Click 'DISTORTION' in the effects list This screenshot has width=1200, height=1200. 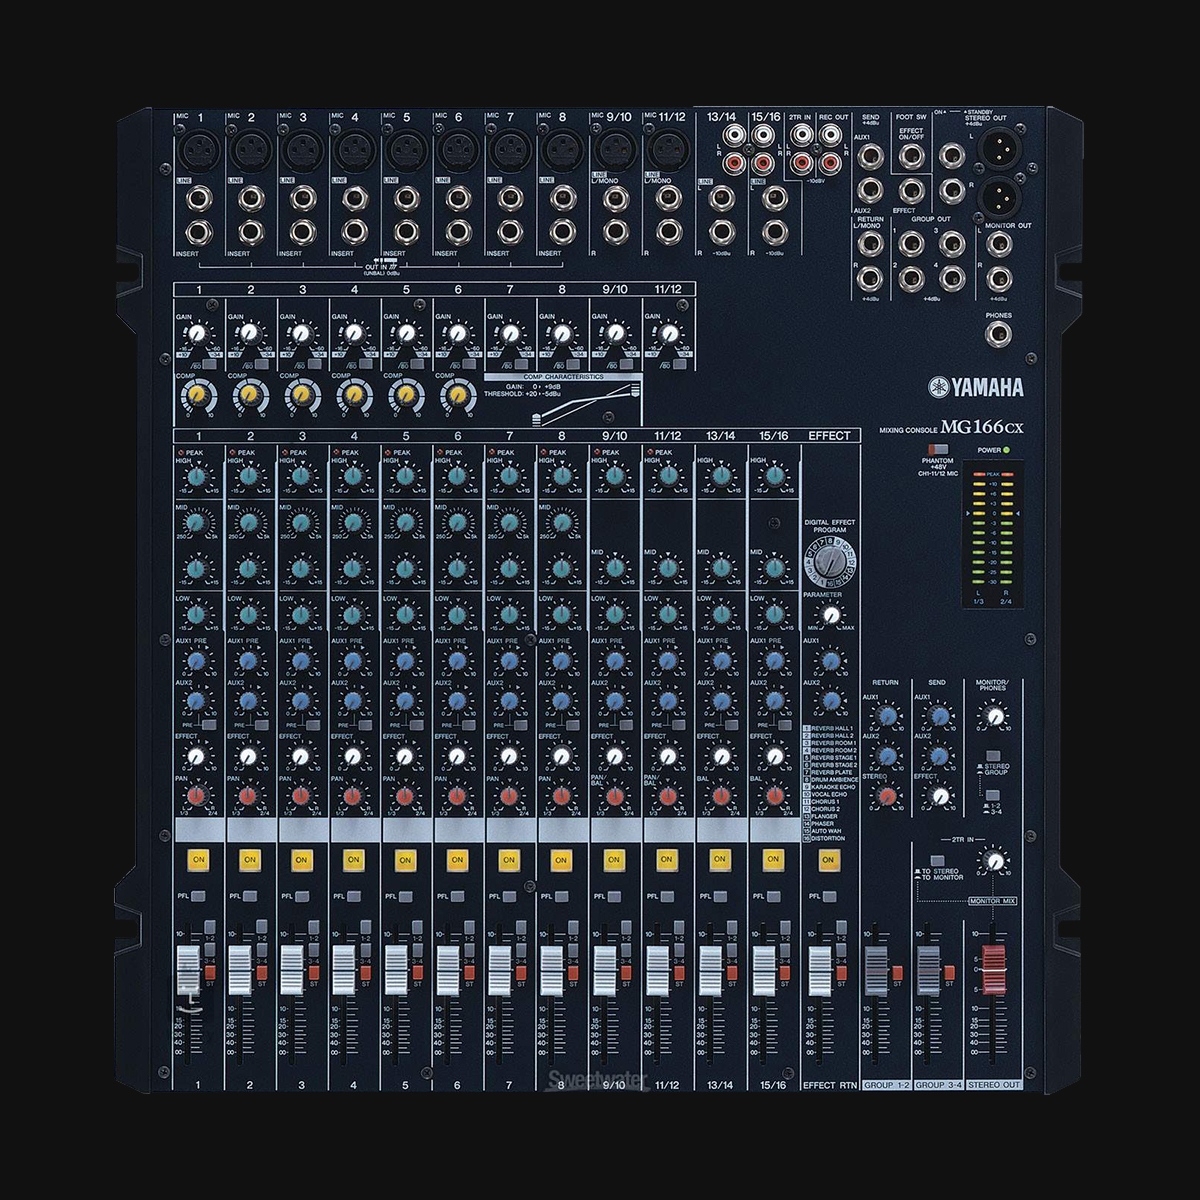tap(826, 838)
